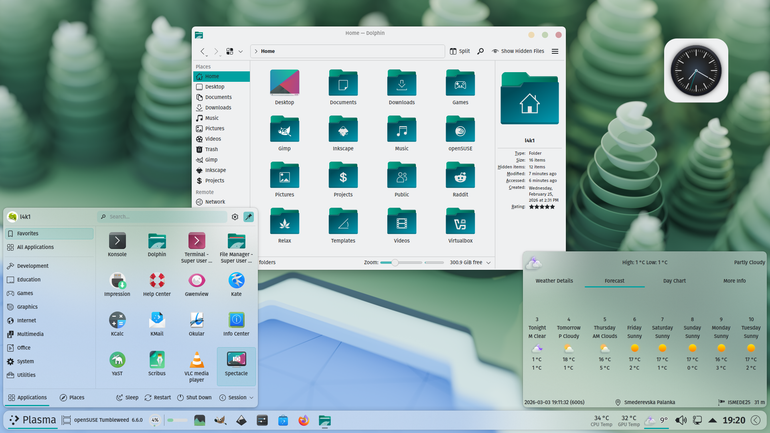The width and height of the screenshot is (770, 433).
Task: Select the Places tab in the launcher
Action: (72, 398)
